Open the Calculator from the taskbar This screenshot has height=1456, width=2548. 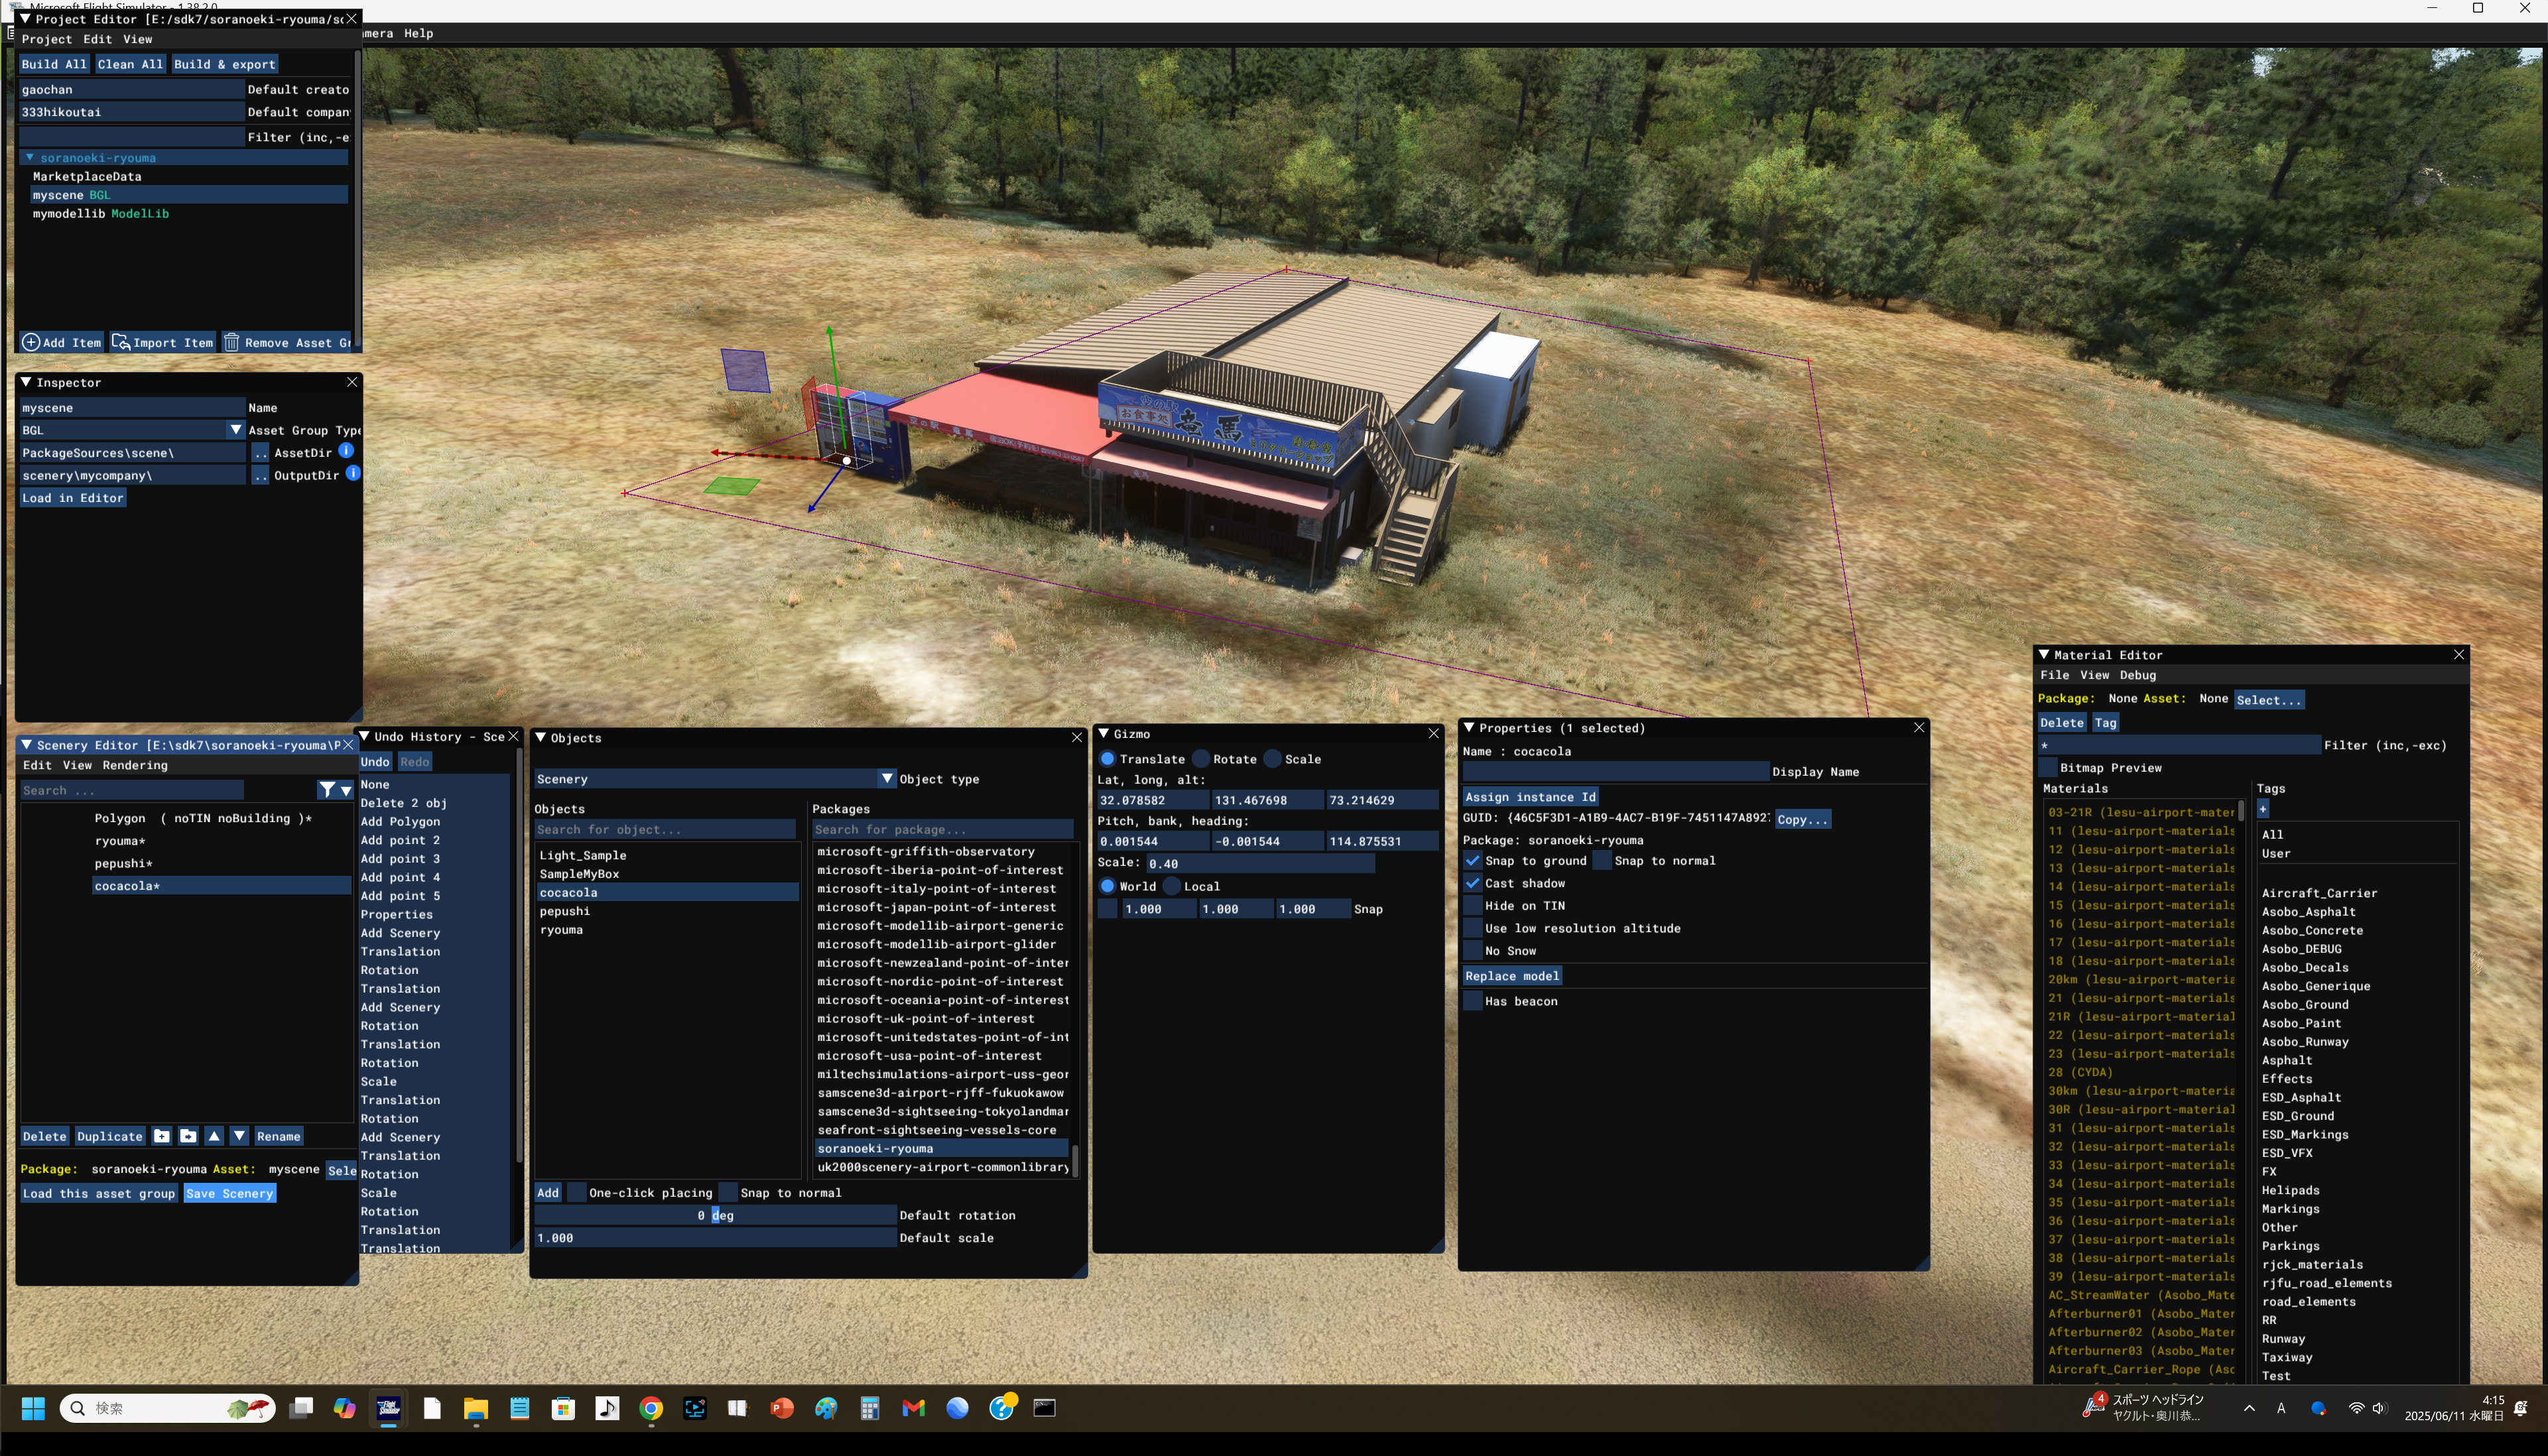tap(870, 1408)
